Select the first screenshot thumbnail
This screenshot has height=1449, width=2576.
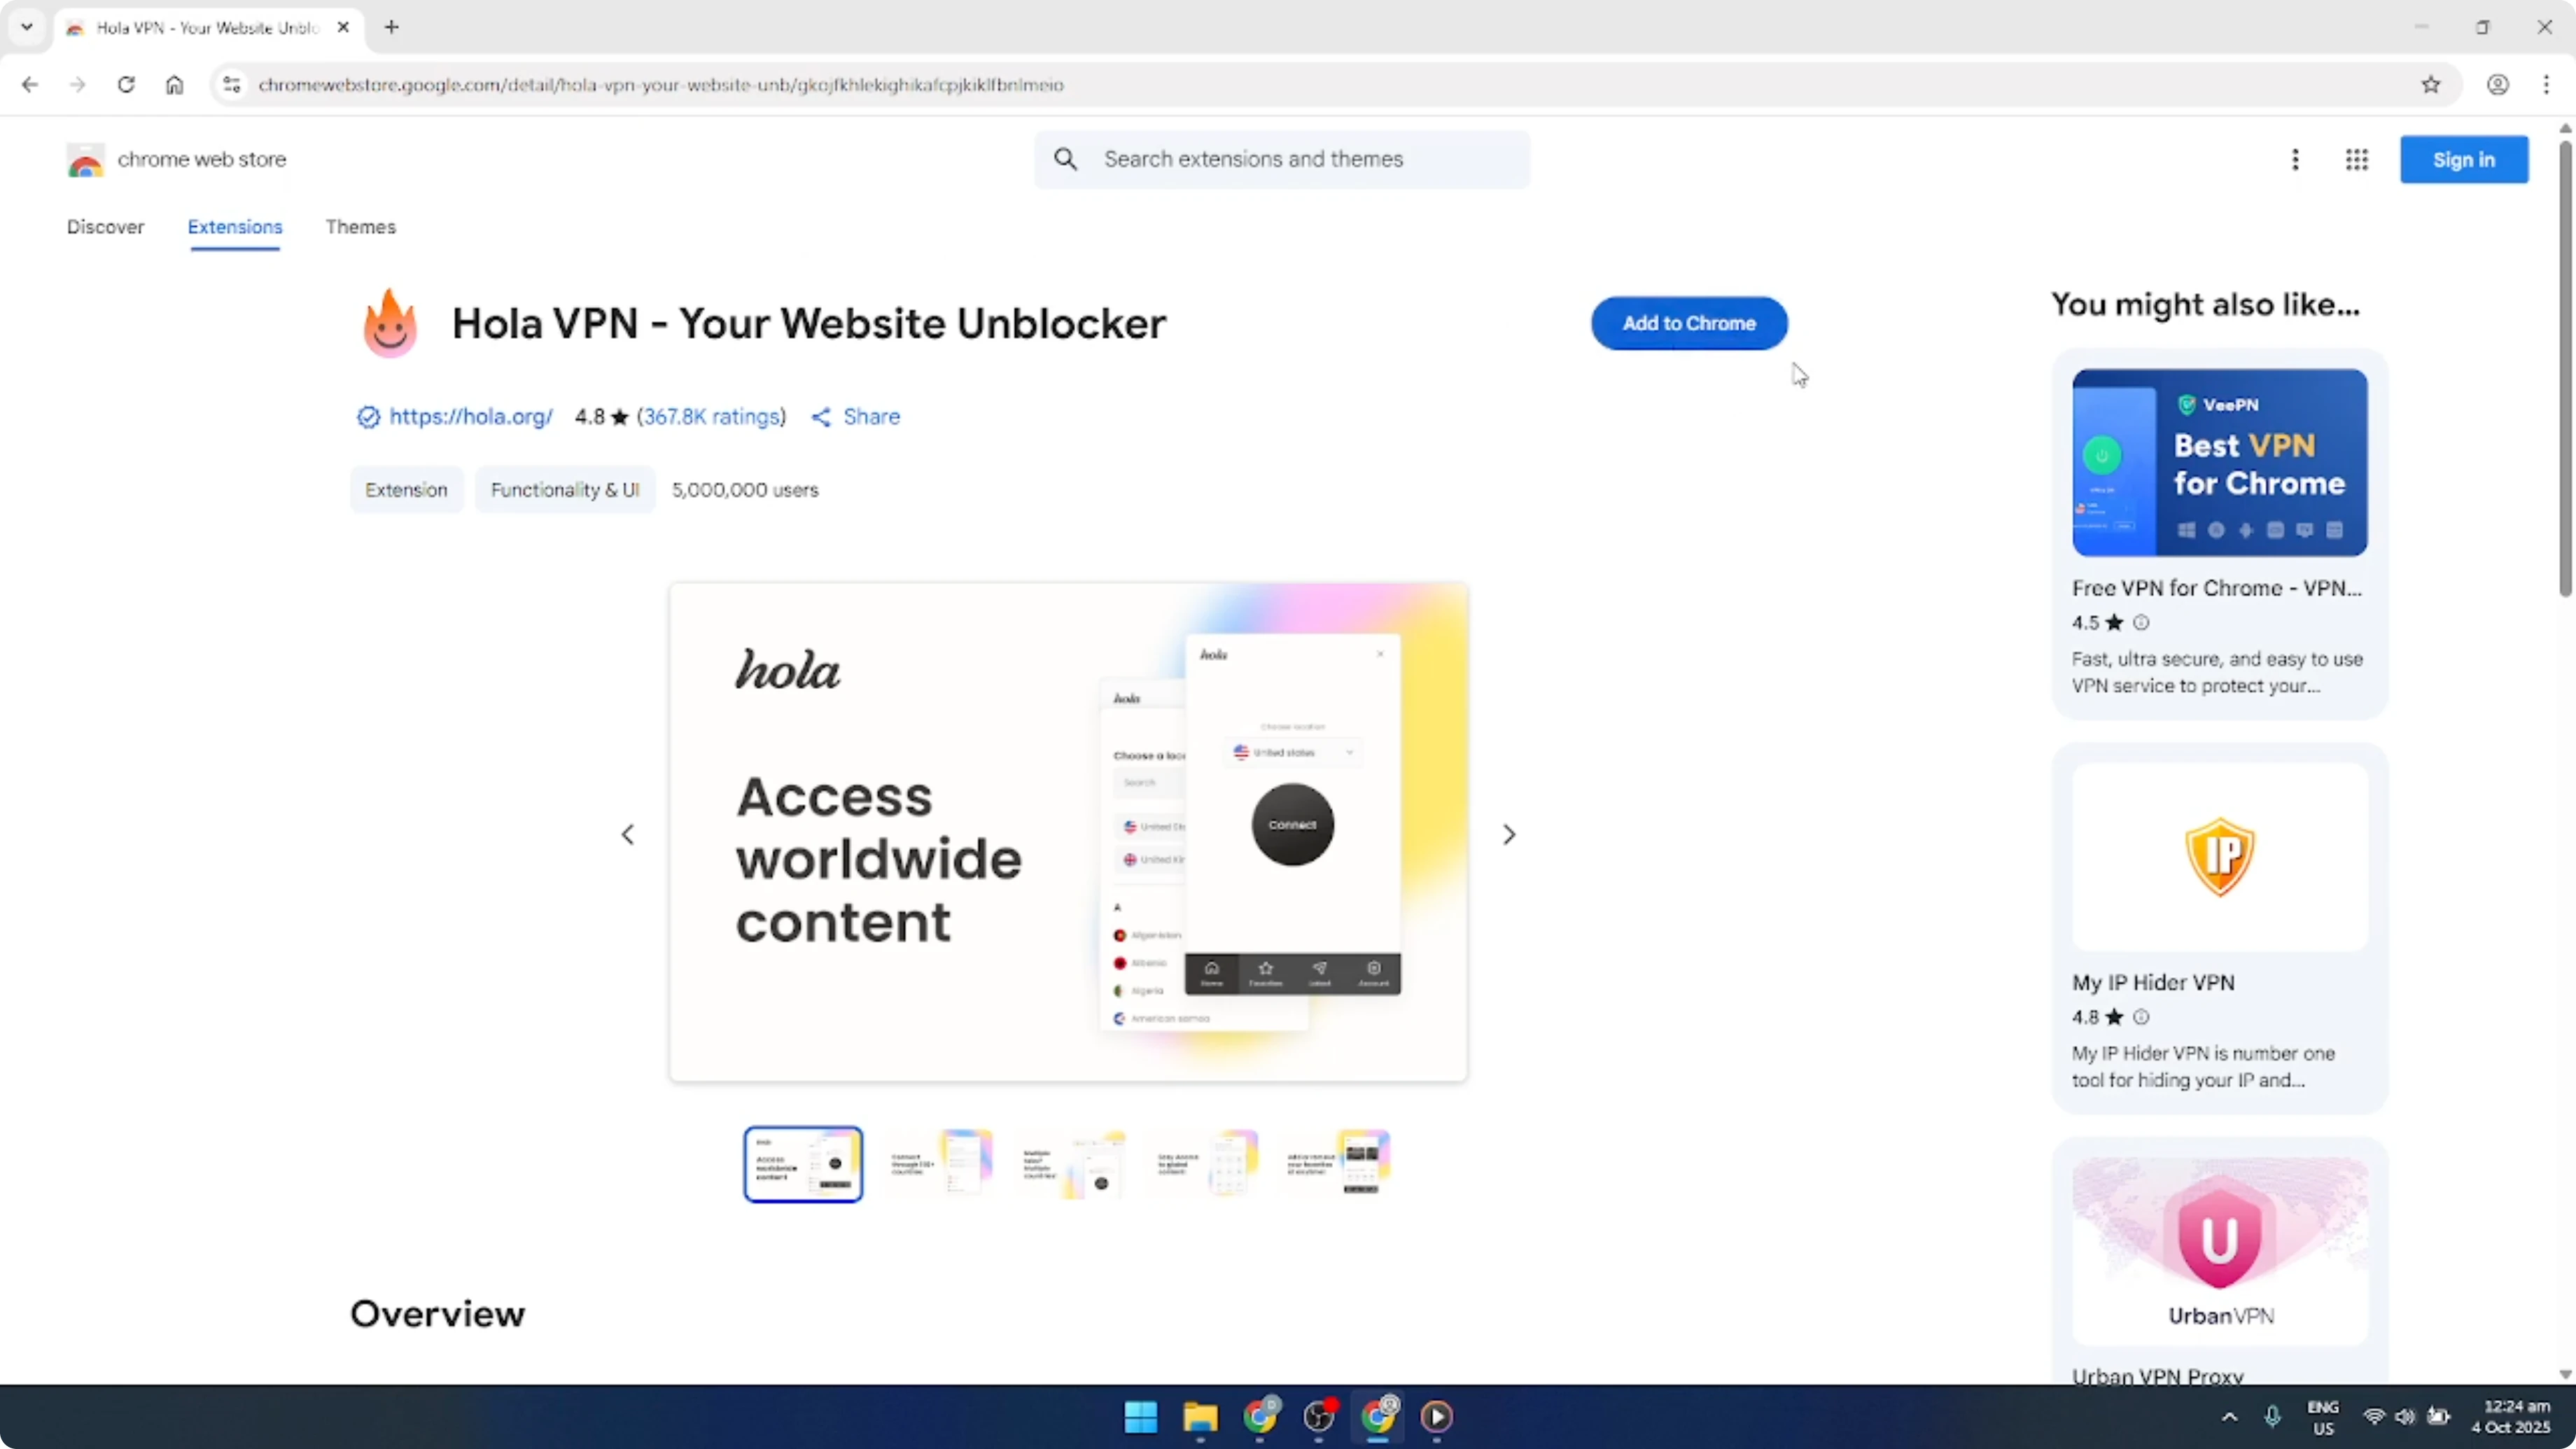tap(803, 1164)
